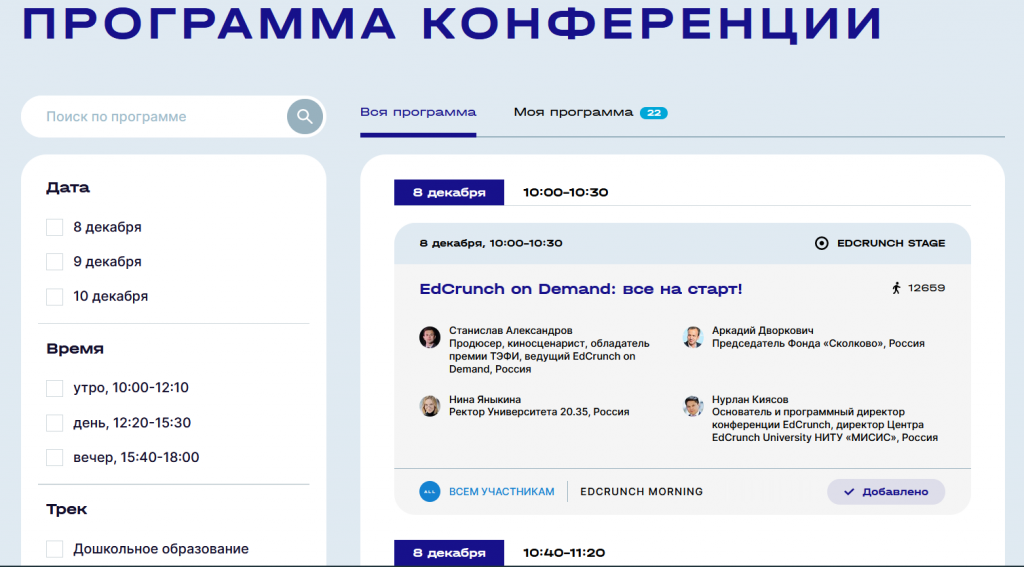Screen dimensions: 1024x567
Task: Click the '8 декабря' badge beside 10:00-10:30
Action: (x=449, y=193)
